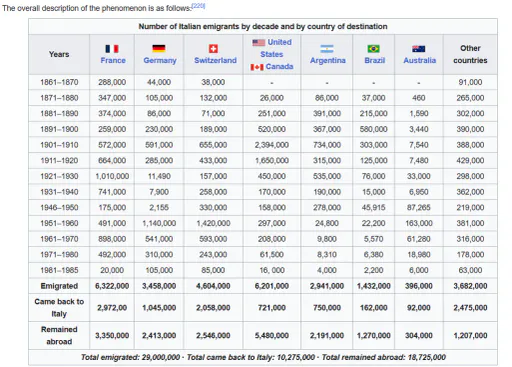Screen dimensions: 512x367
Task: Select the 1891–1900 row label
Action: click(59, 129)
